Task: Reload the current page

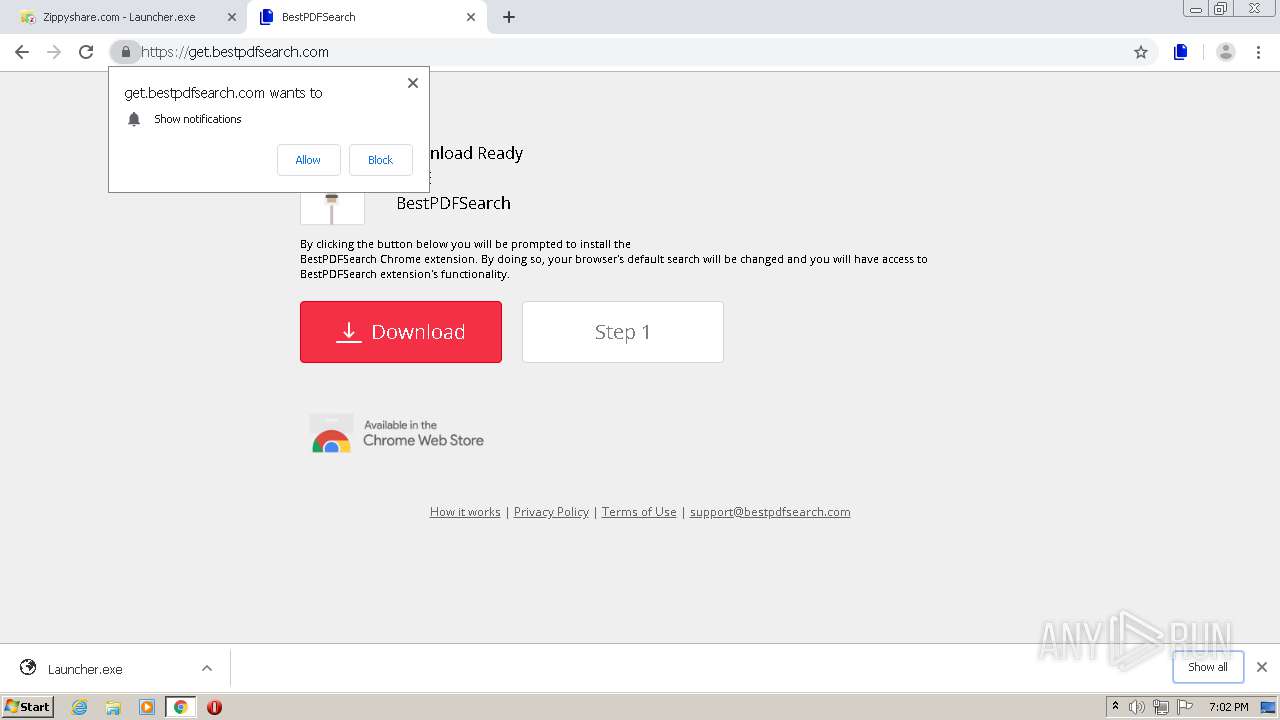Action: tap(86, 52)
